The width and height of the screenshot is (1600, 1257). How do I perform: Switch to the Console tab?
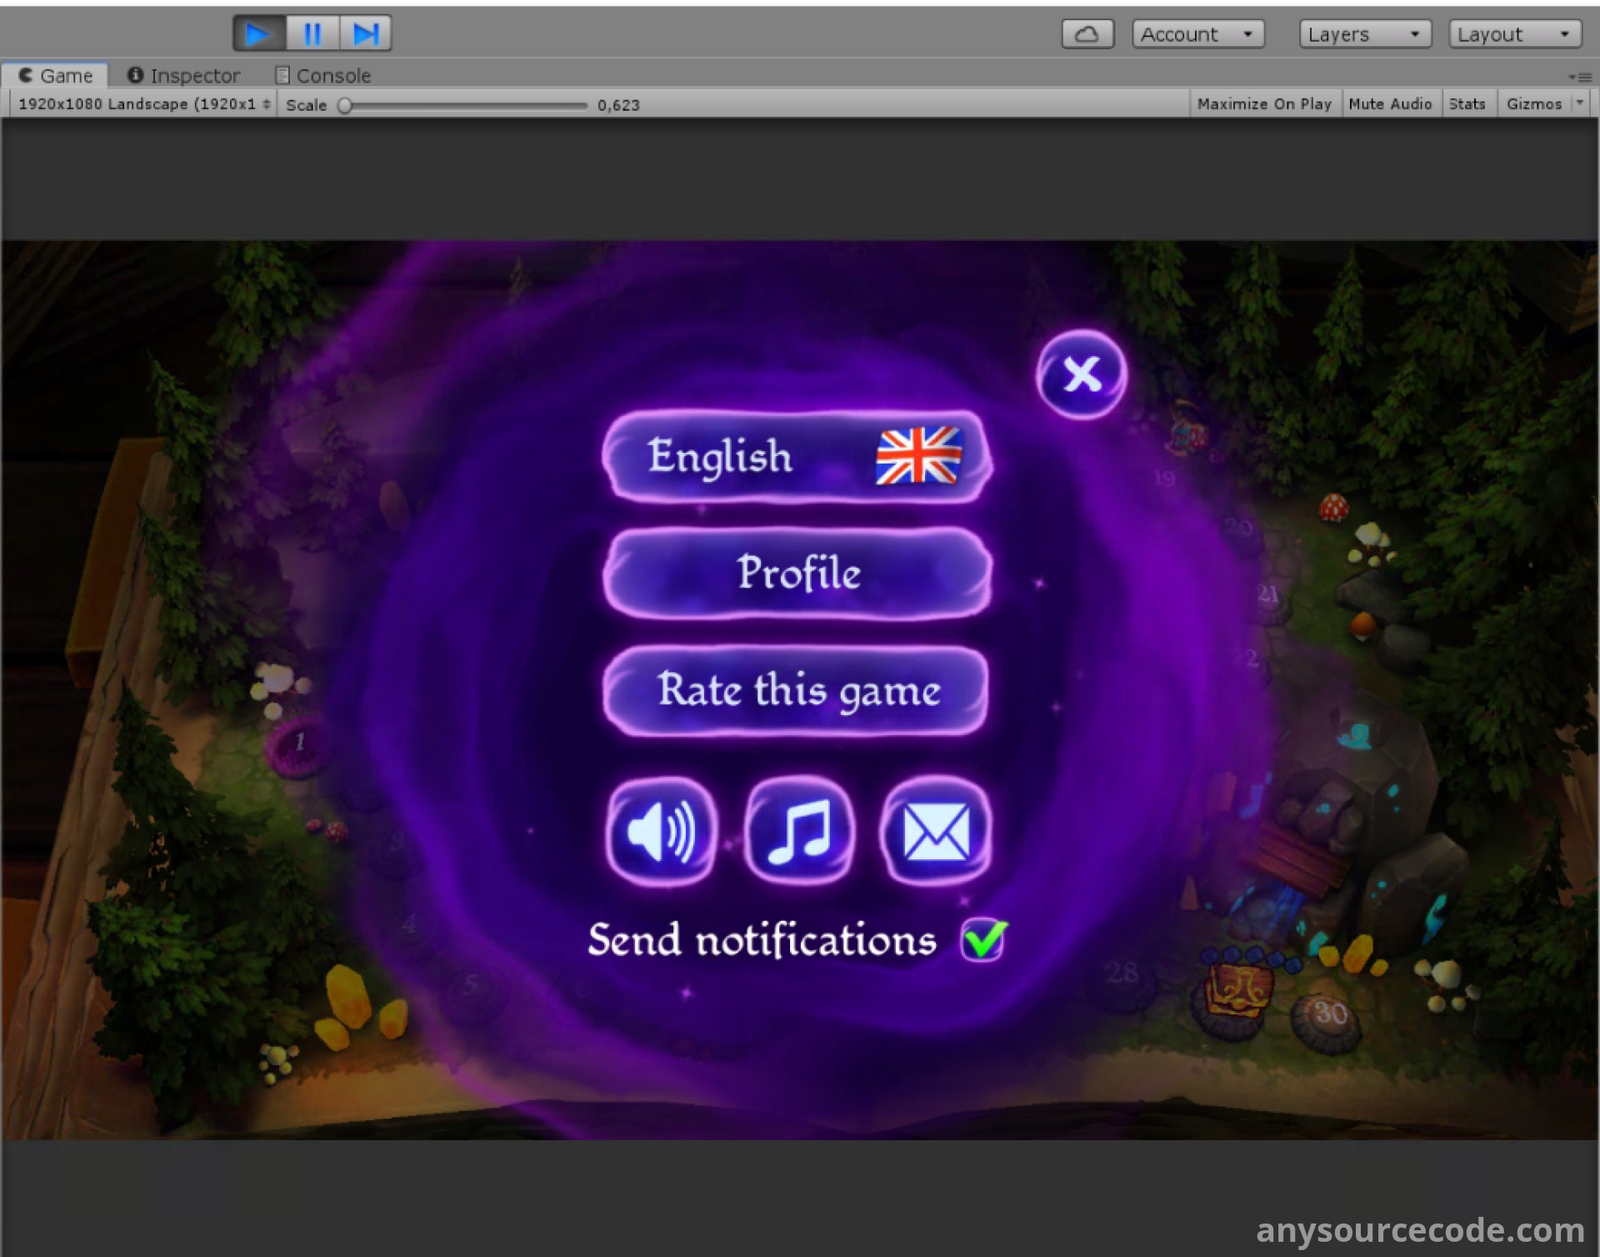coord(323,76)
